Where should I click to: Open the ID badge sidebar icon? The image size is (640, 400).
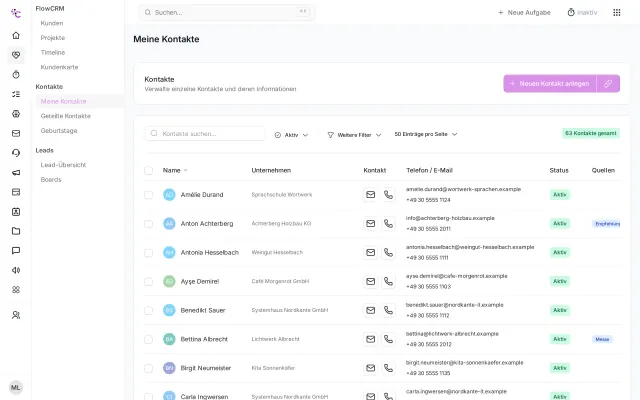(16, 212)
